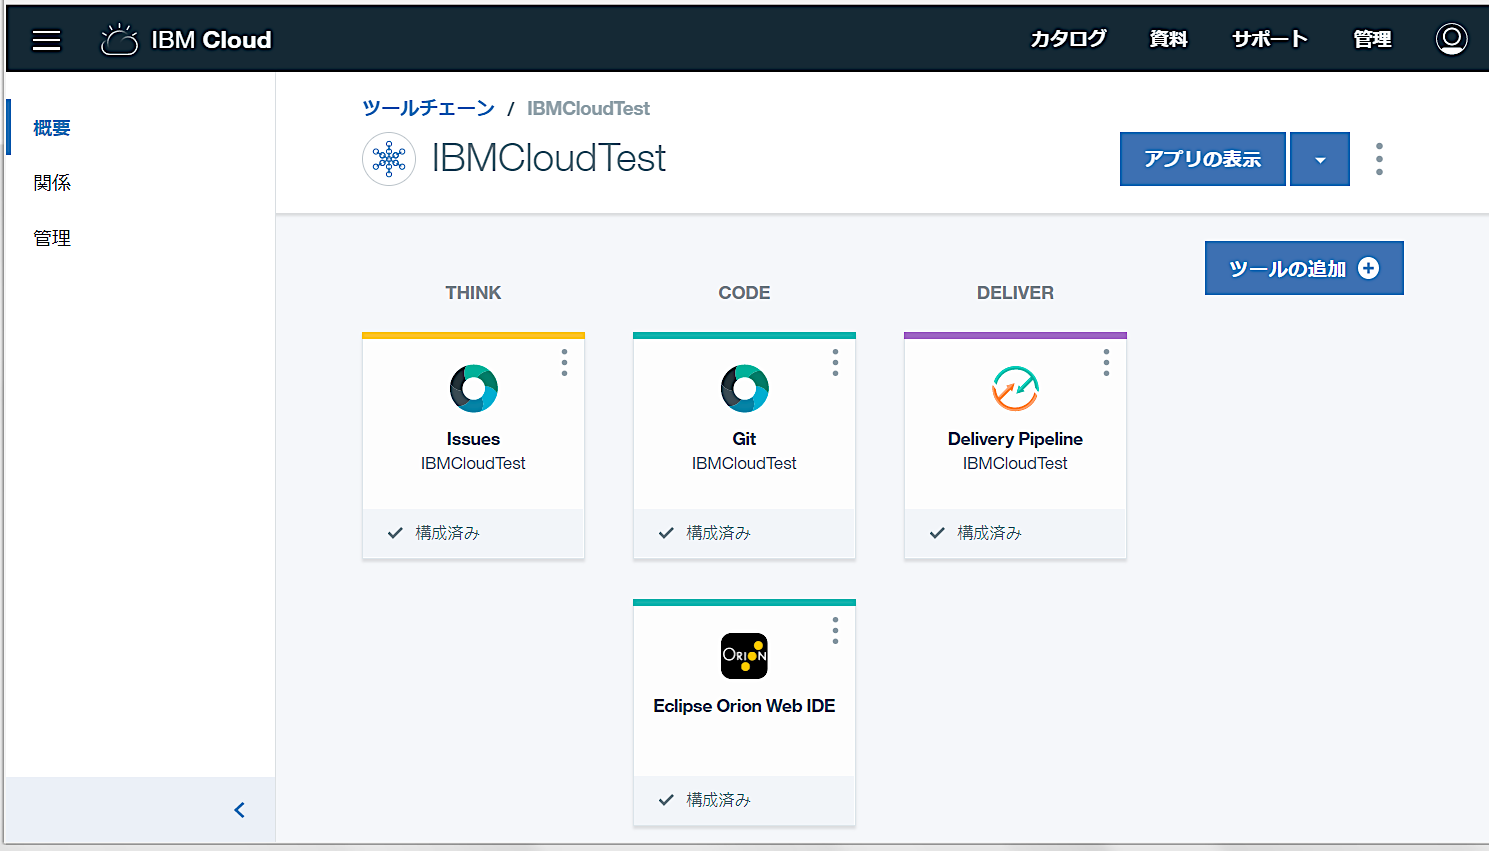The height and width of the screenshot is (851, 1489).
Task: Open the 管理 menu in top bar
Action: [x=1372, y=39]
